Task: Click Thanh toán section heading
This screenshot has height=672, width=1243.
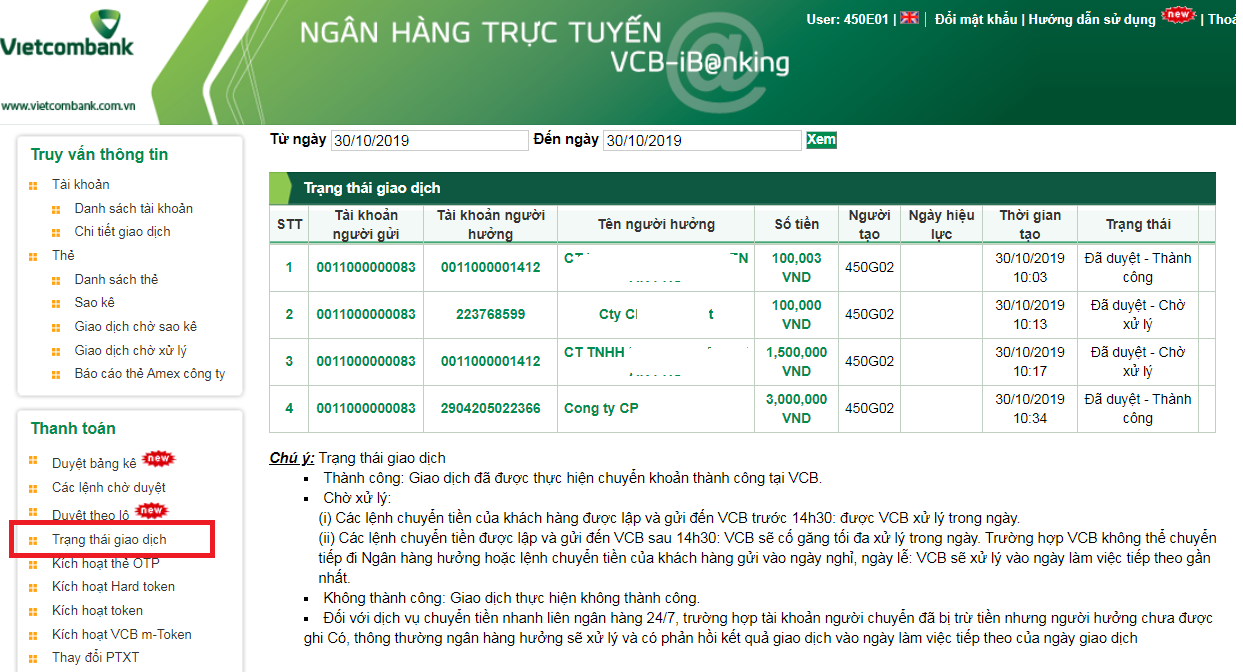Action: point(73,429)
